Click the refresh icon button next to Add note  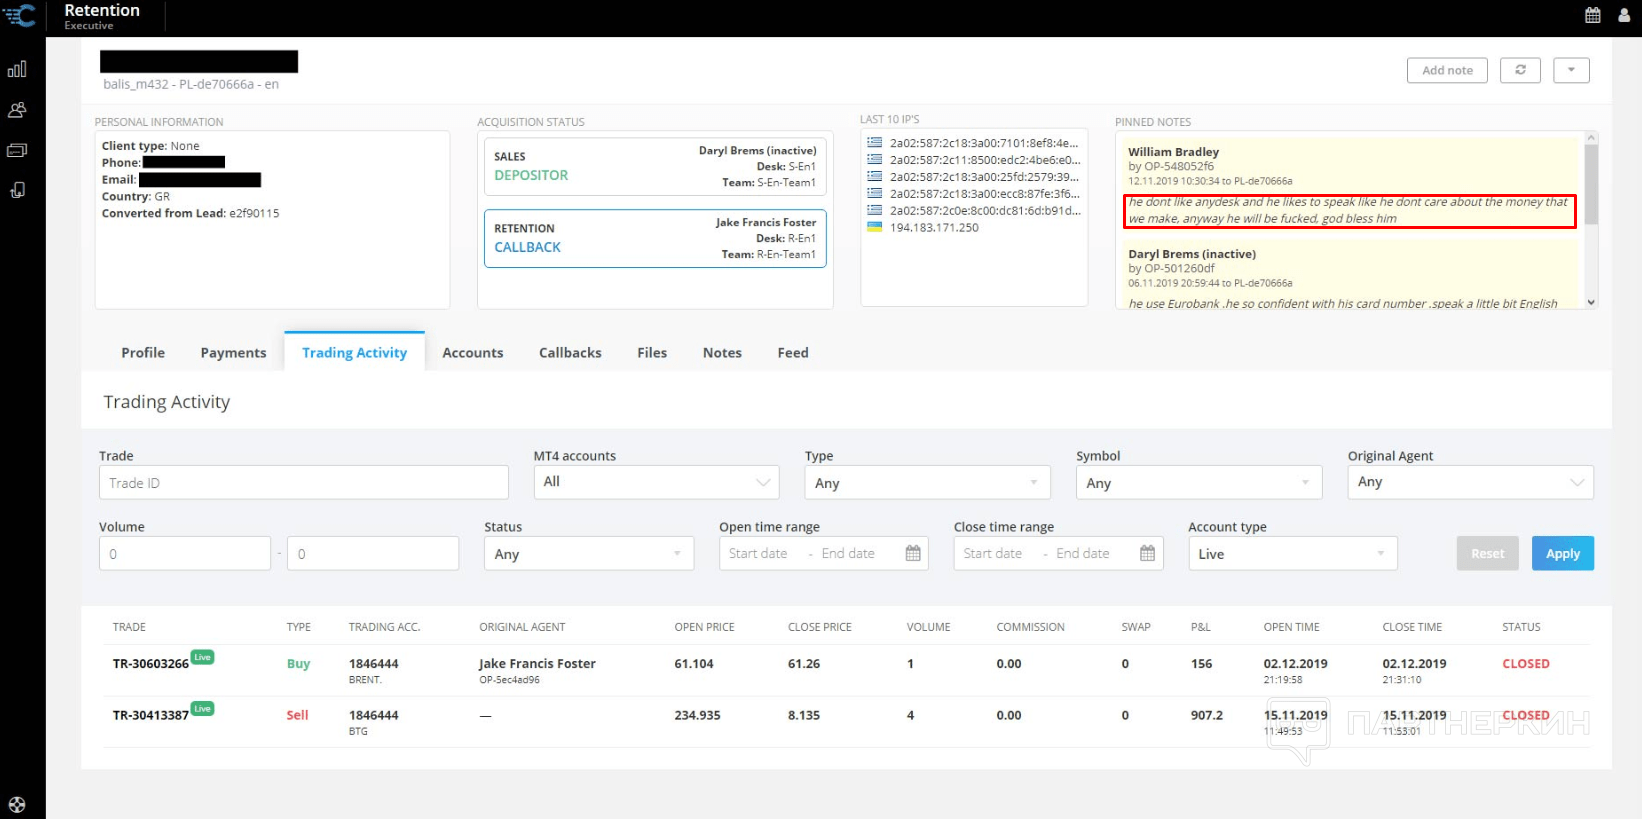(1520, 70)
